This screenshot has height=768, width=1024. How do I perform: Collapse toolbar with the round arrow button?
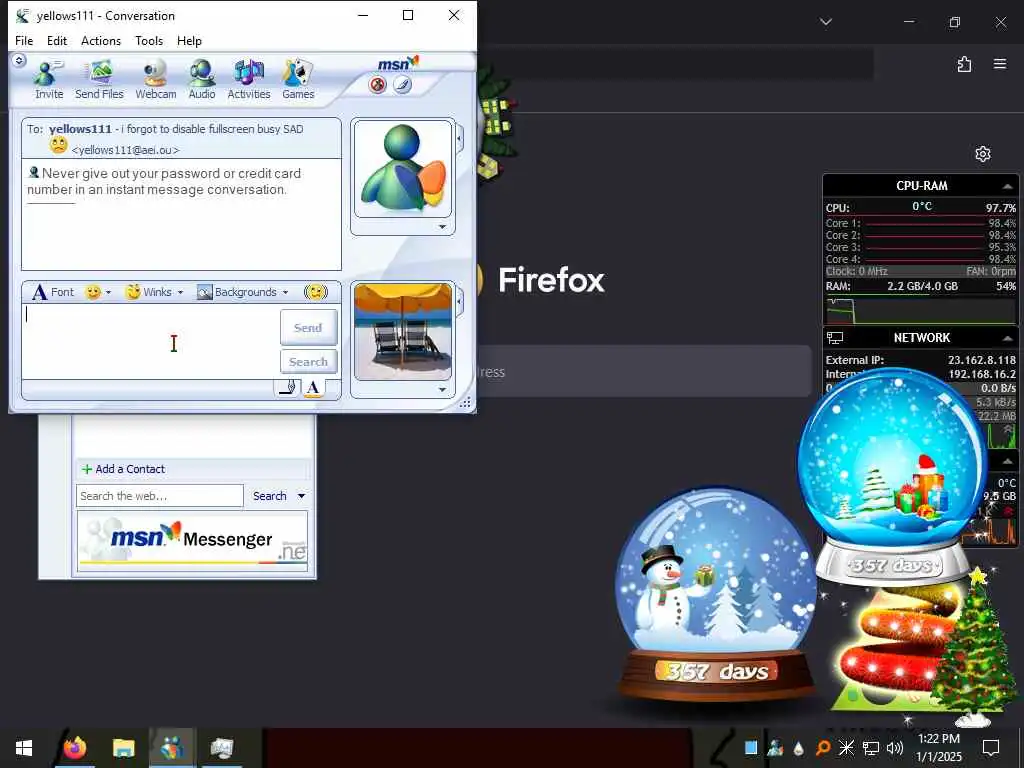(x=19, y=60)
